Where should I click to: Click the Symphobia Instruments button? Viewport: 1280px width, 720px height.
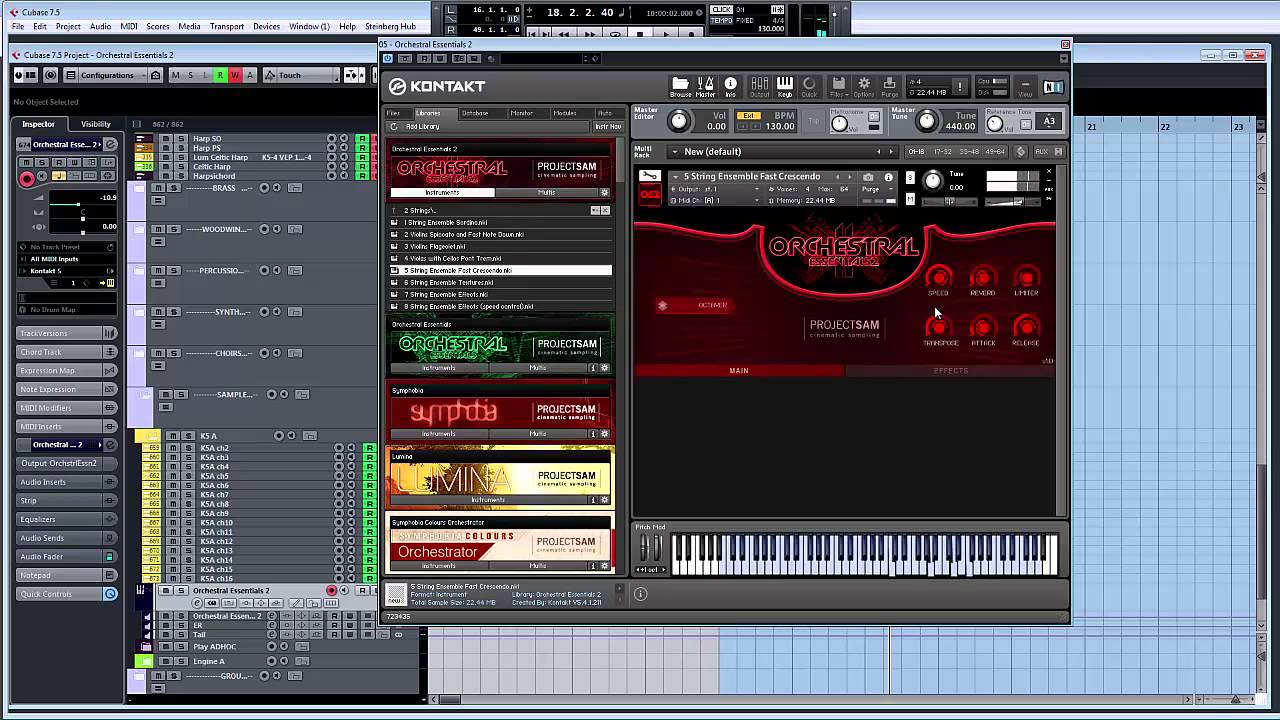(439, 434)
